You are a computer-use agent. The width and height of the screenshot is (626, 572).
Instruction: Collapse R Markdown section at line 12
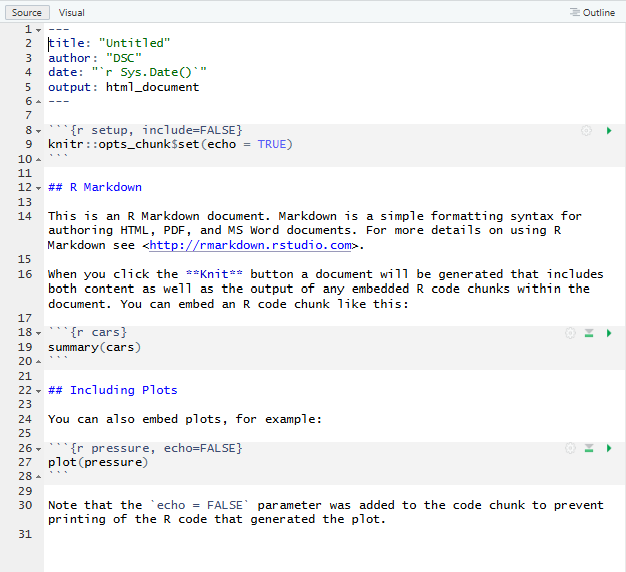coord(38,188)
